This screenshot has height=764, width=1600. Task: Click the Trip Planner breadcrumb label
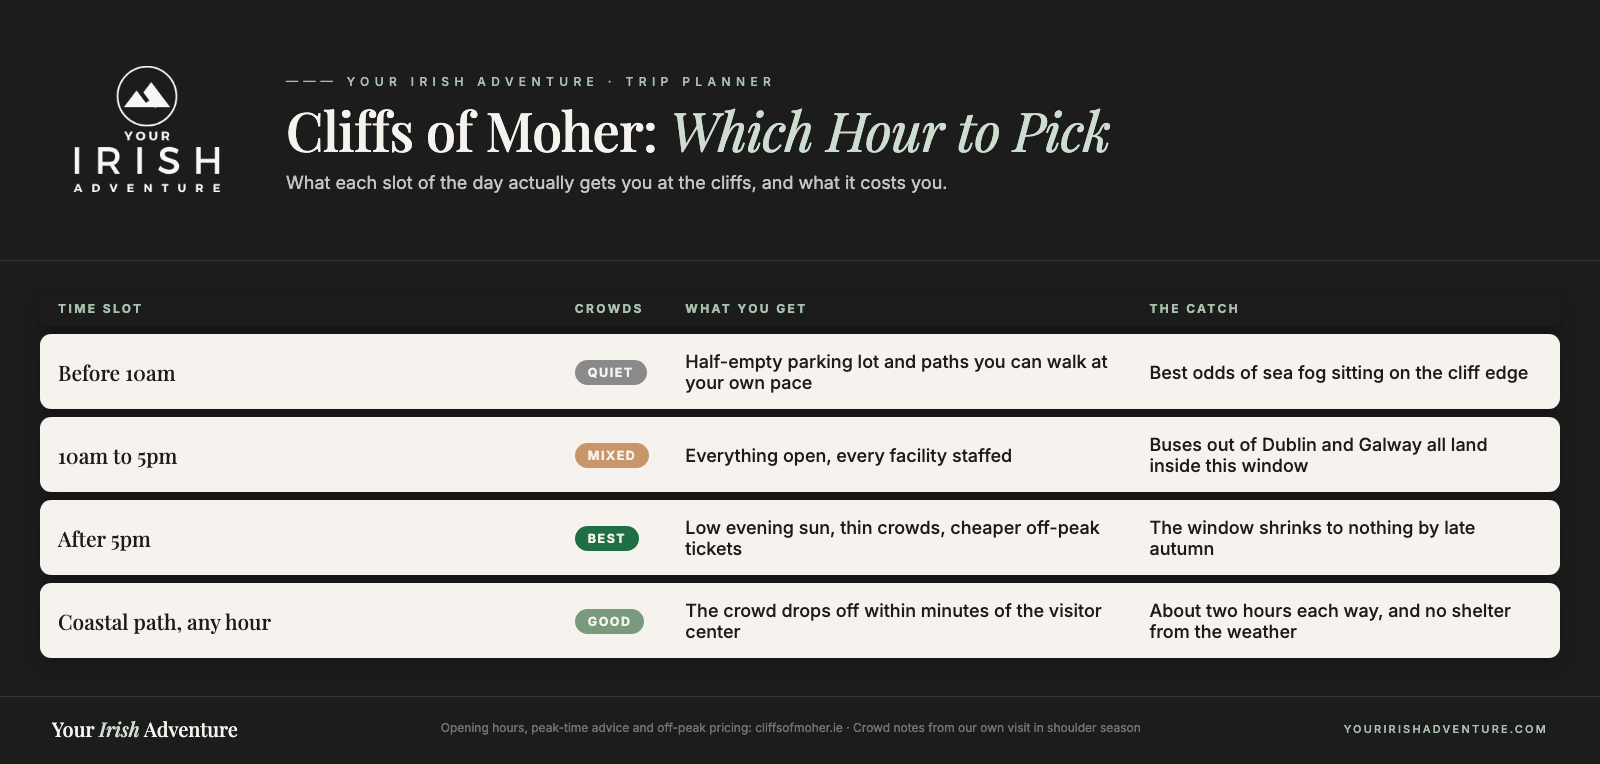[x=699, y=82]
